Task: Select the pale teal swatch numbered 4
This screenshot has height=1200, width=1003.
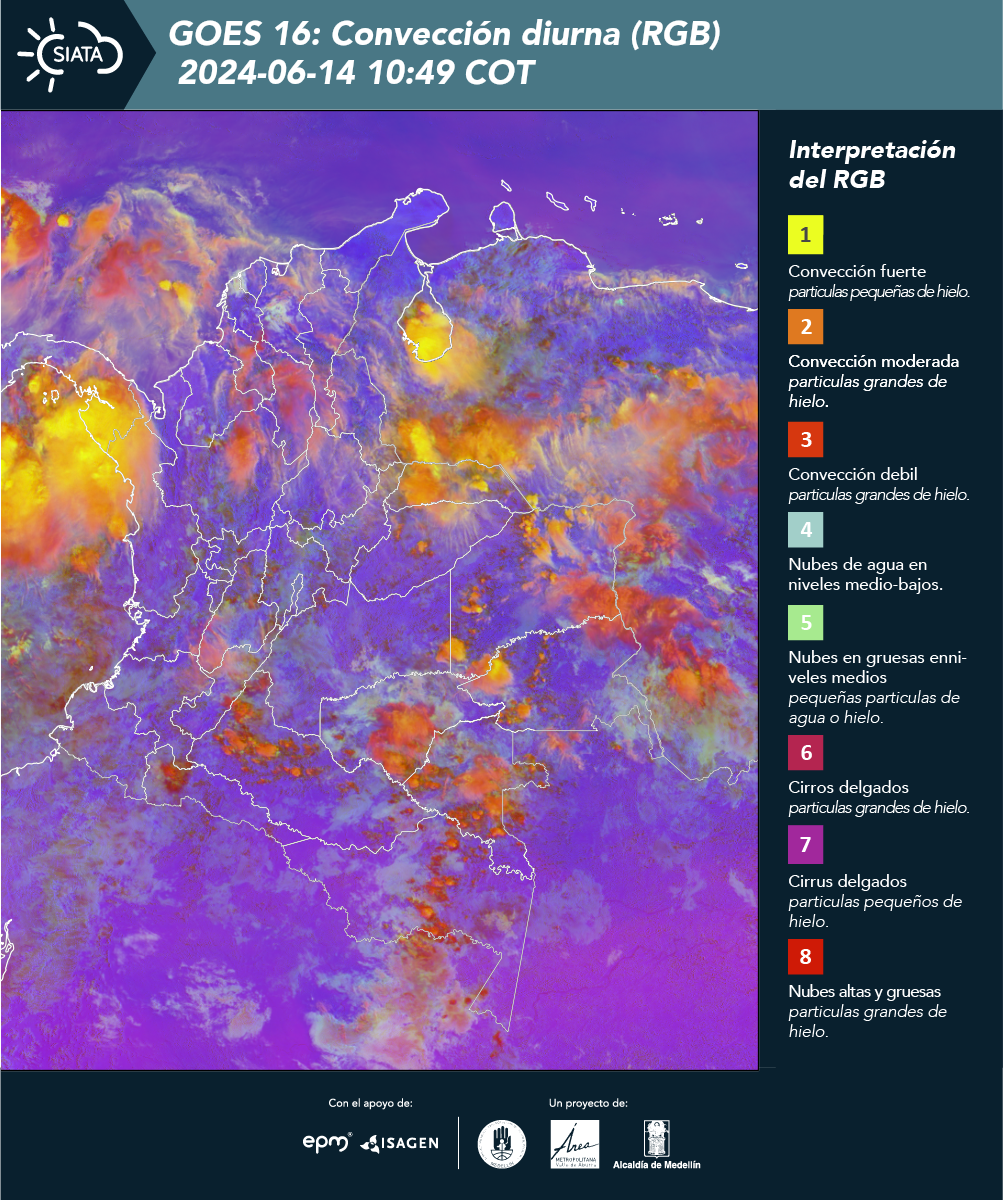Action: (x=805, y=529)
